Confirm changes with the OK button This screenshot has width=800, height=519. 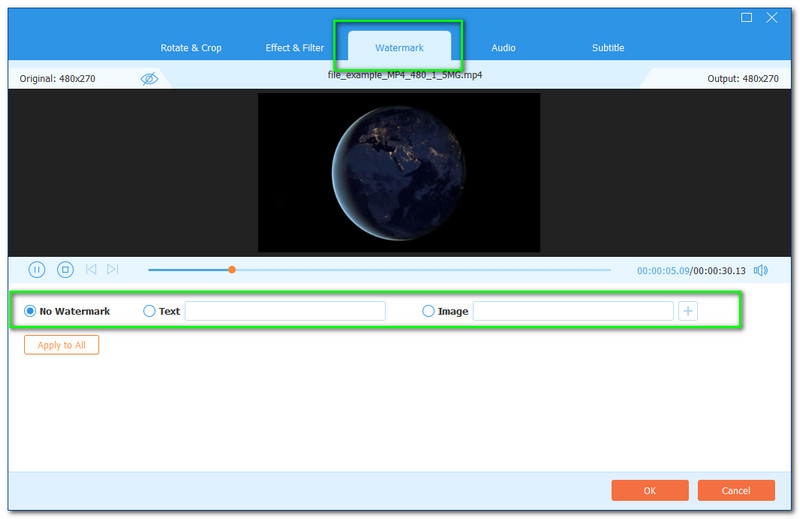[x=650, y=490]
